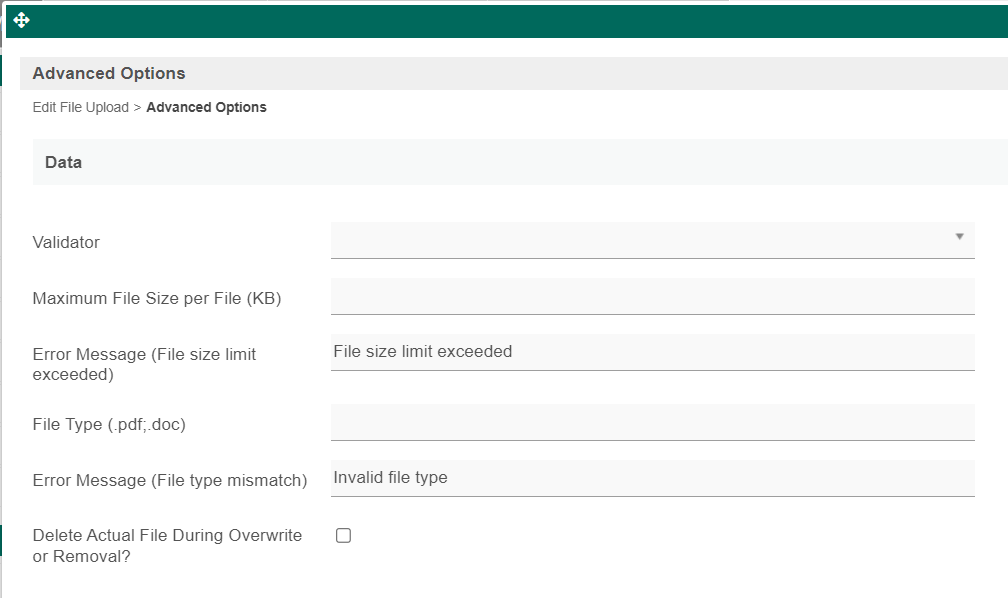Click the move/drag cross-arrows icon
1008x598 pixels.
pyautogui.click(x=22, y=20)
